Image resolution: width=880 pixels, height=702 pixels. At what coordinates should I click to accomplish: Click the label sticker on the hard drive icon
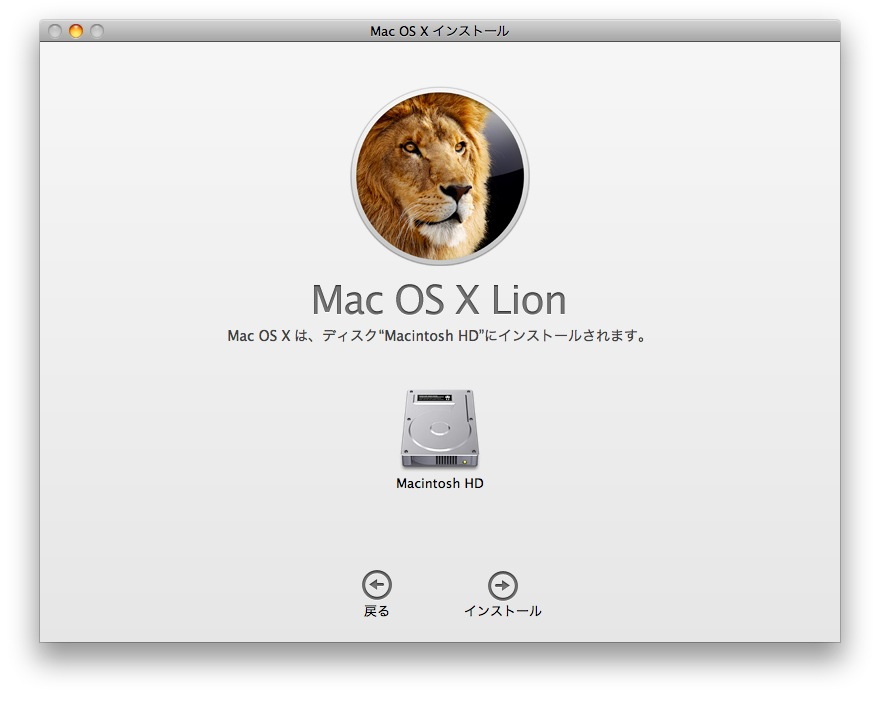434,397
